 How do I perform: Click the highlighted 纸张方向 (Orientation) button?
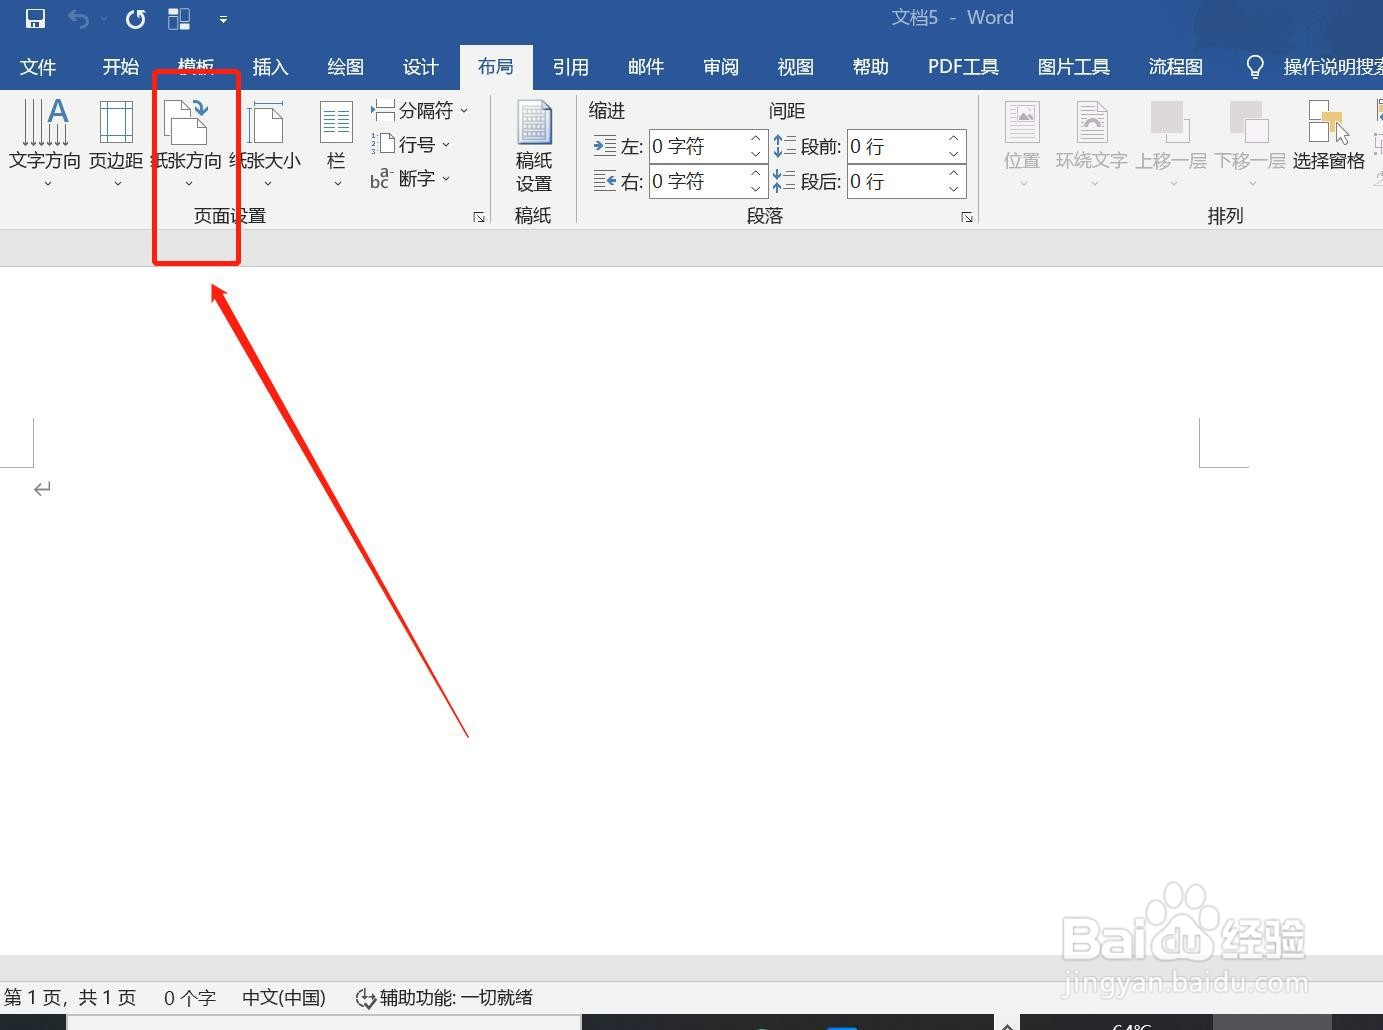(x=188, y=140)
